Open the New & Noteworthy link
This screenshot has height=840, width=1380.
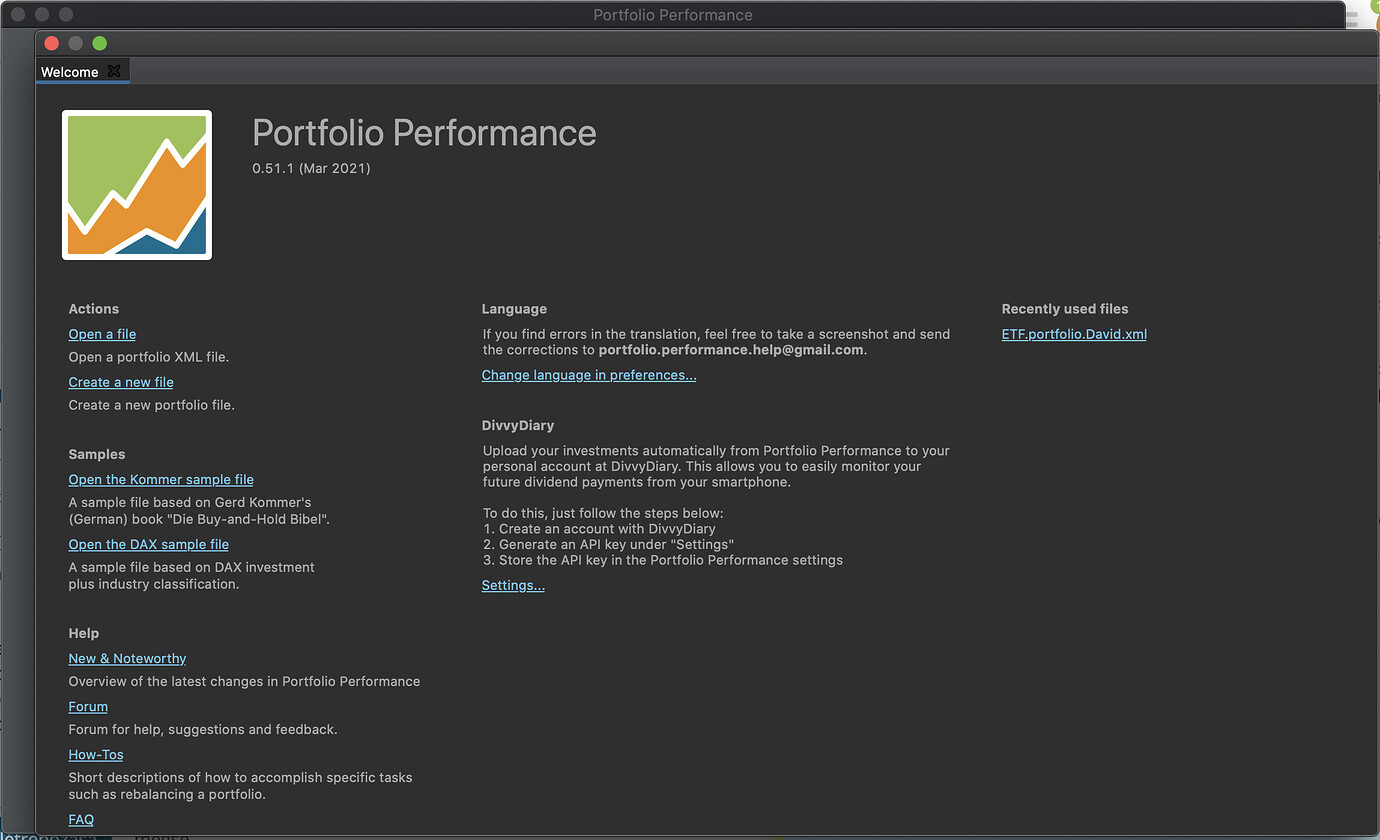[127, 658]
